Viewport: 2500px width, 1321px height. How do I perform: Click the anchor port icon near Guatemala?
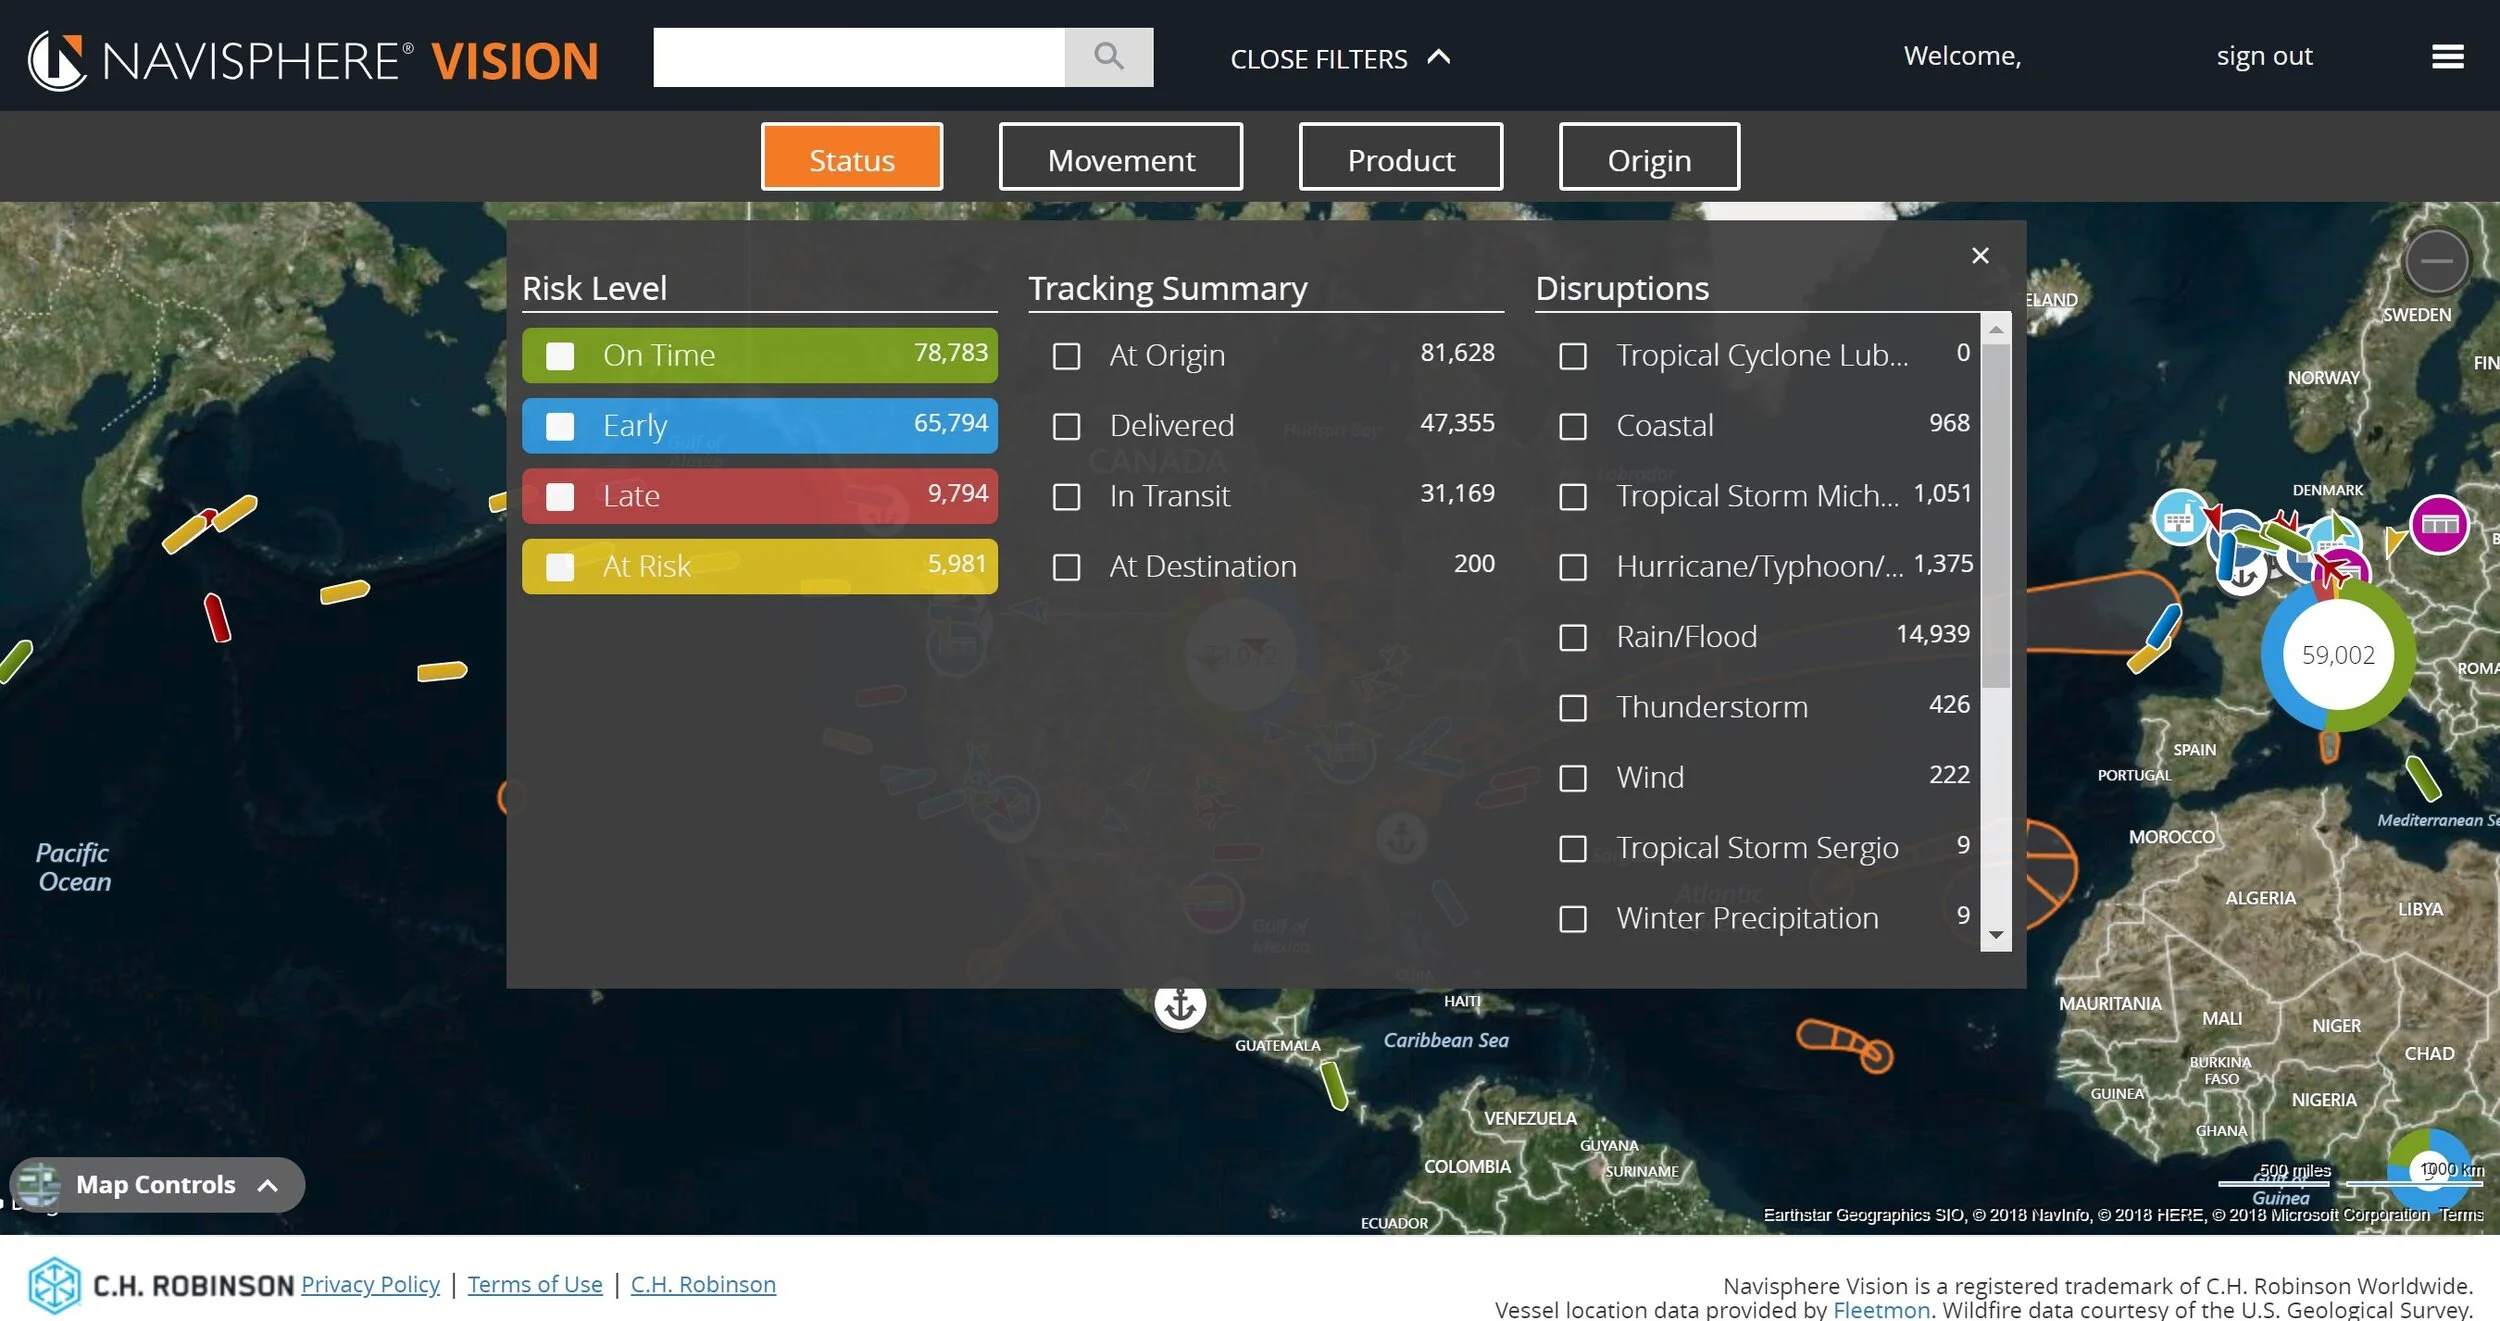point(1180,1003)
